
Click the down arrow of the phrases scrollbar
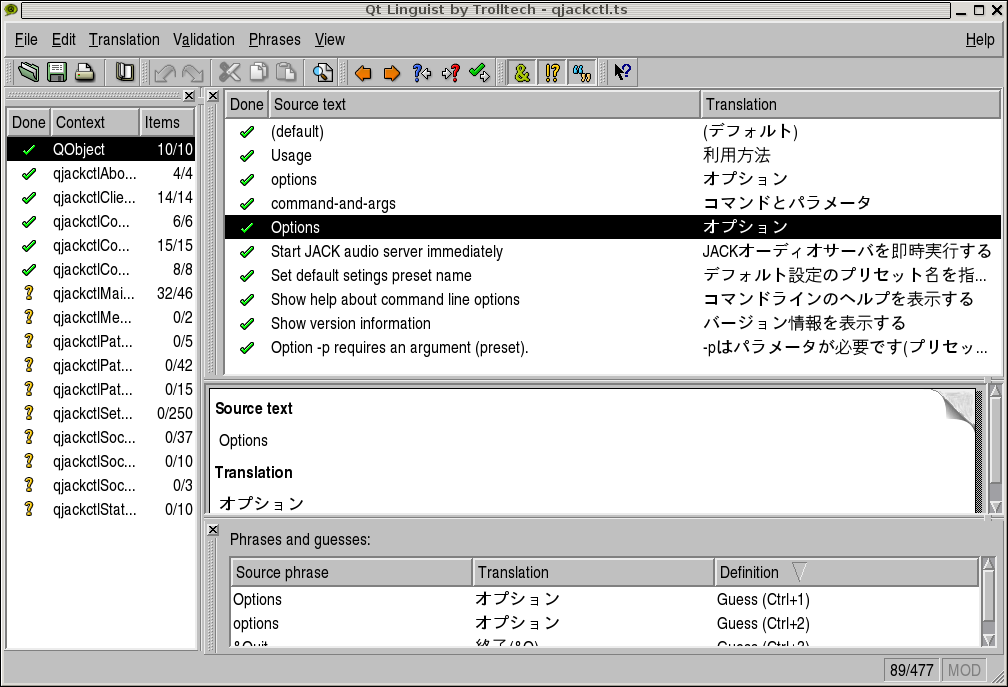[x=989, y=639]
